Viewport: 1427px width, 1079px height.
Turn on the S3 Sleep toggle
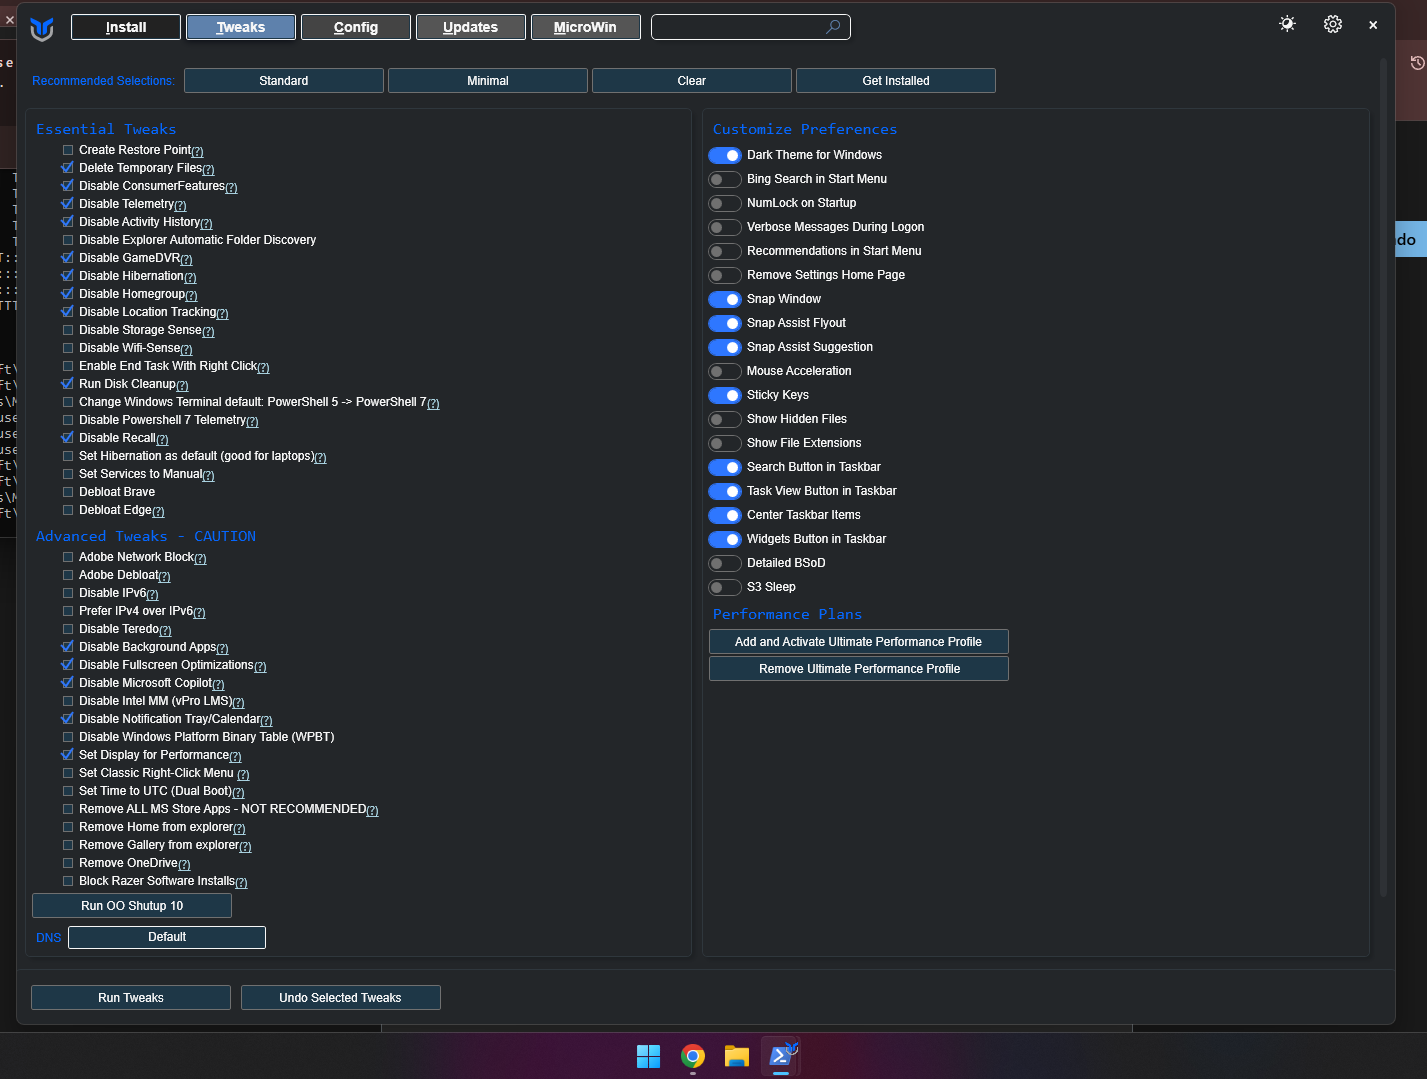coord(725,587)
